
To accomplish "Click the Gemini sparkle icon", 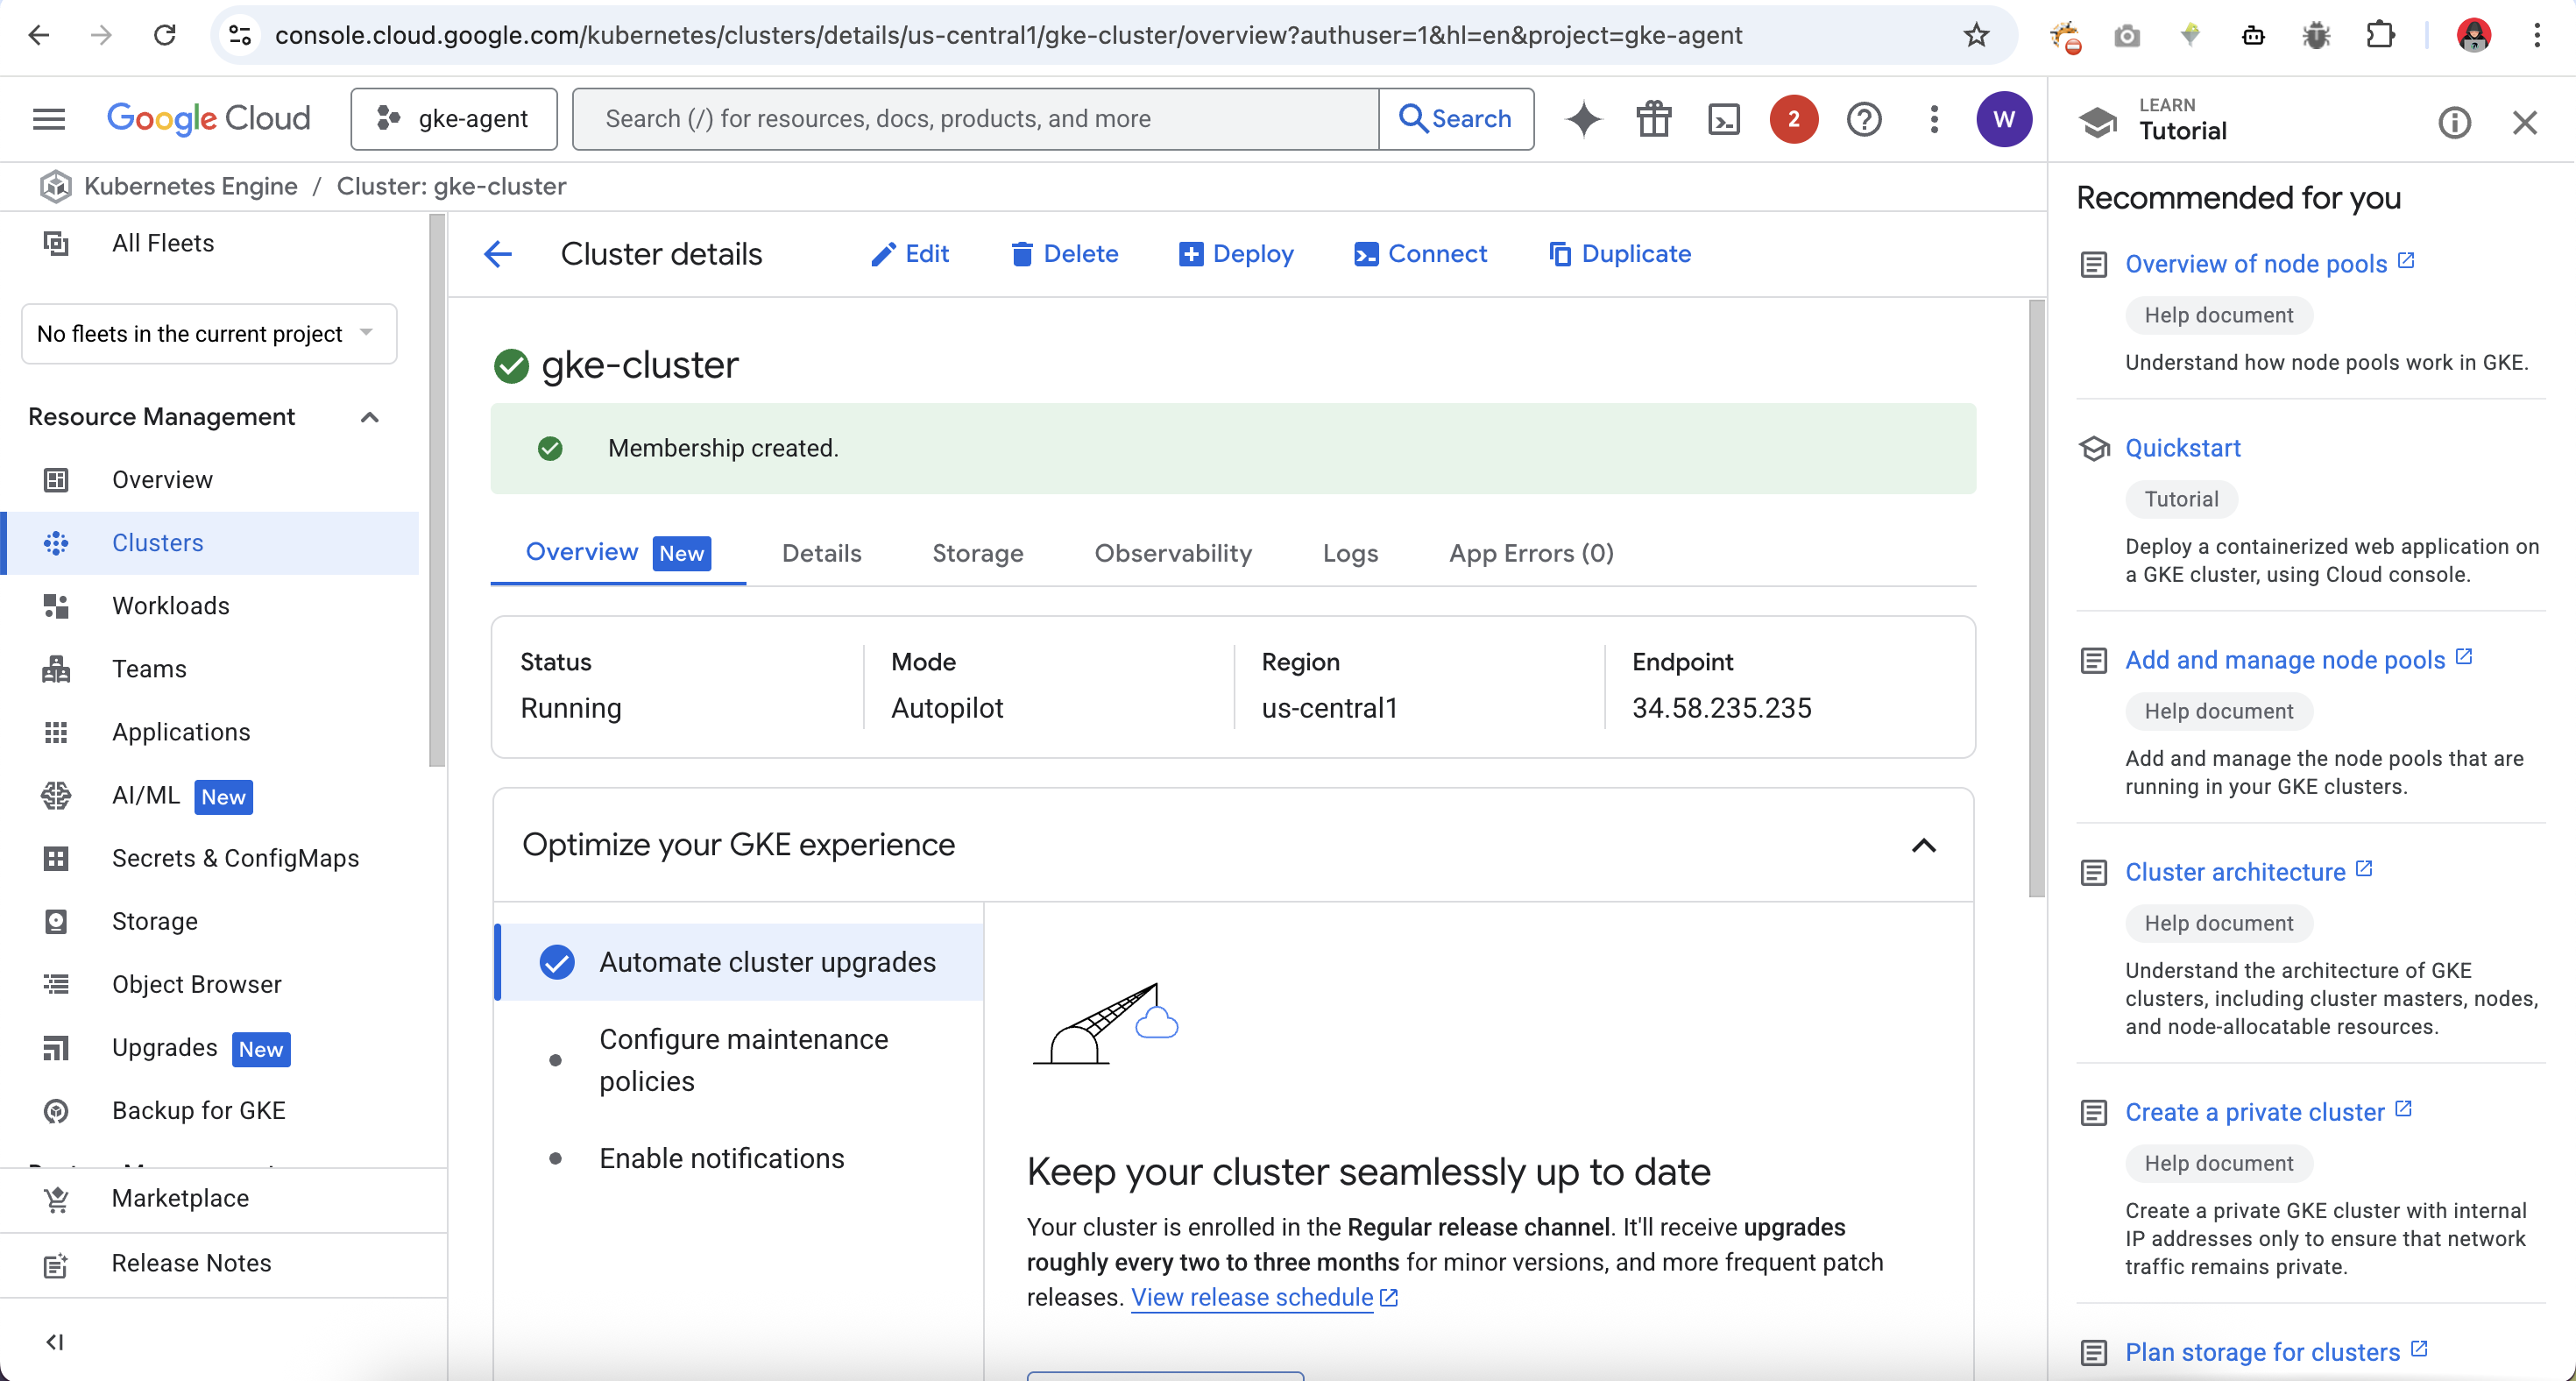I will 1584,119.
